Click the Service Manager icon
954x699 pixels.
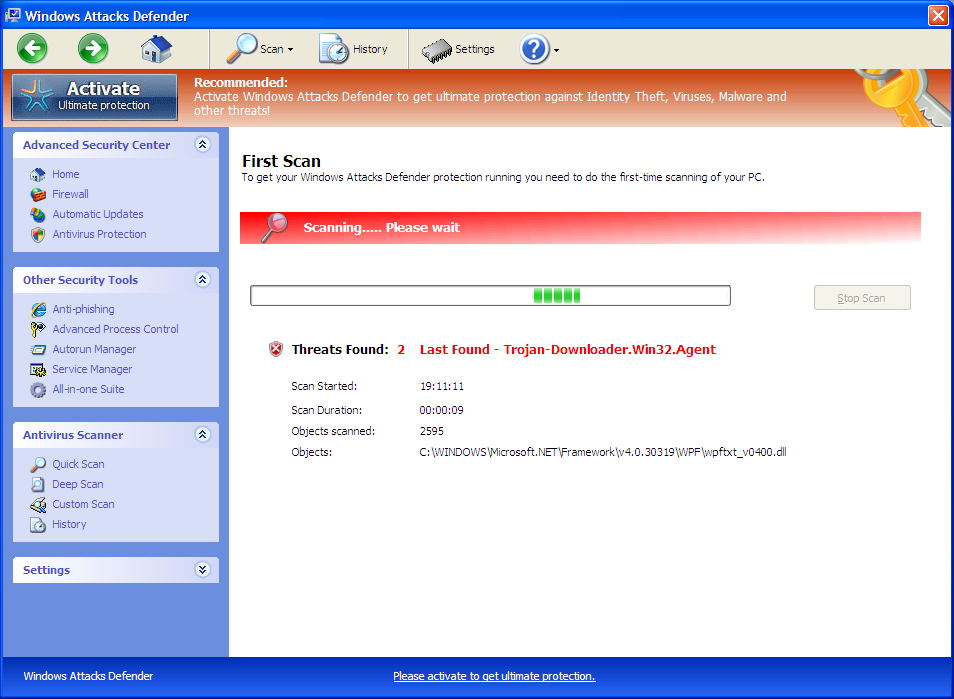pos(38,370)
